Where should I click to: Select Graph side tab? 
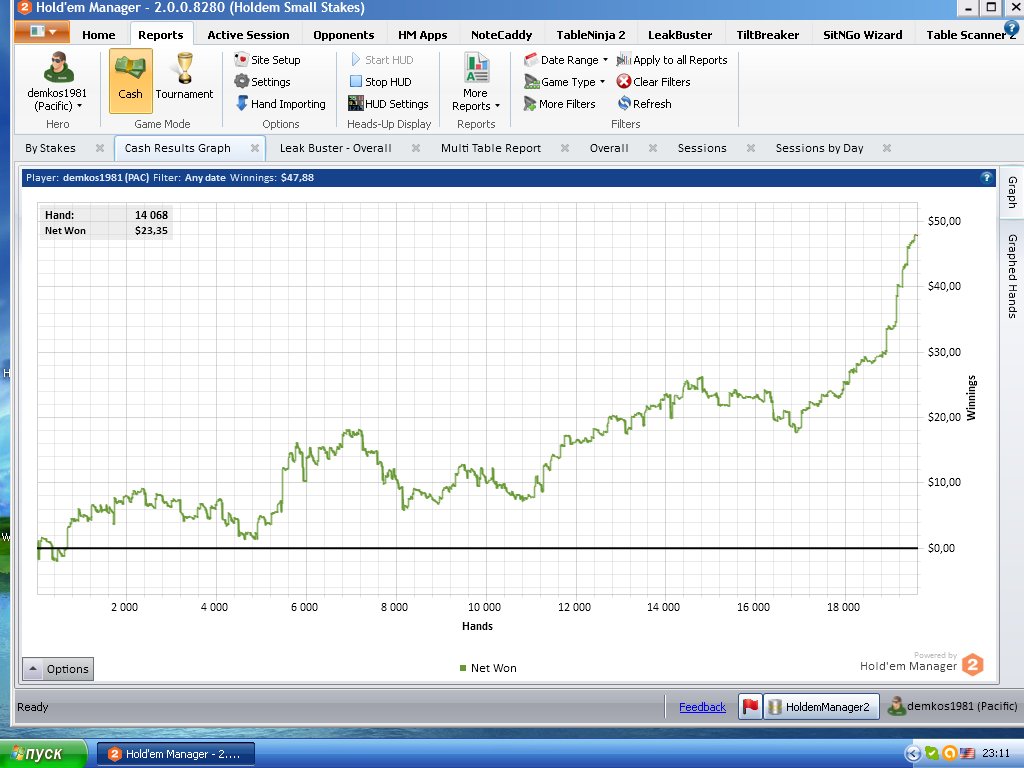pyautogui.click(x=1012, y=192)
